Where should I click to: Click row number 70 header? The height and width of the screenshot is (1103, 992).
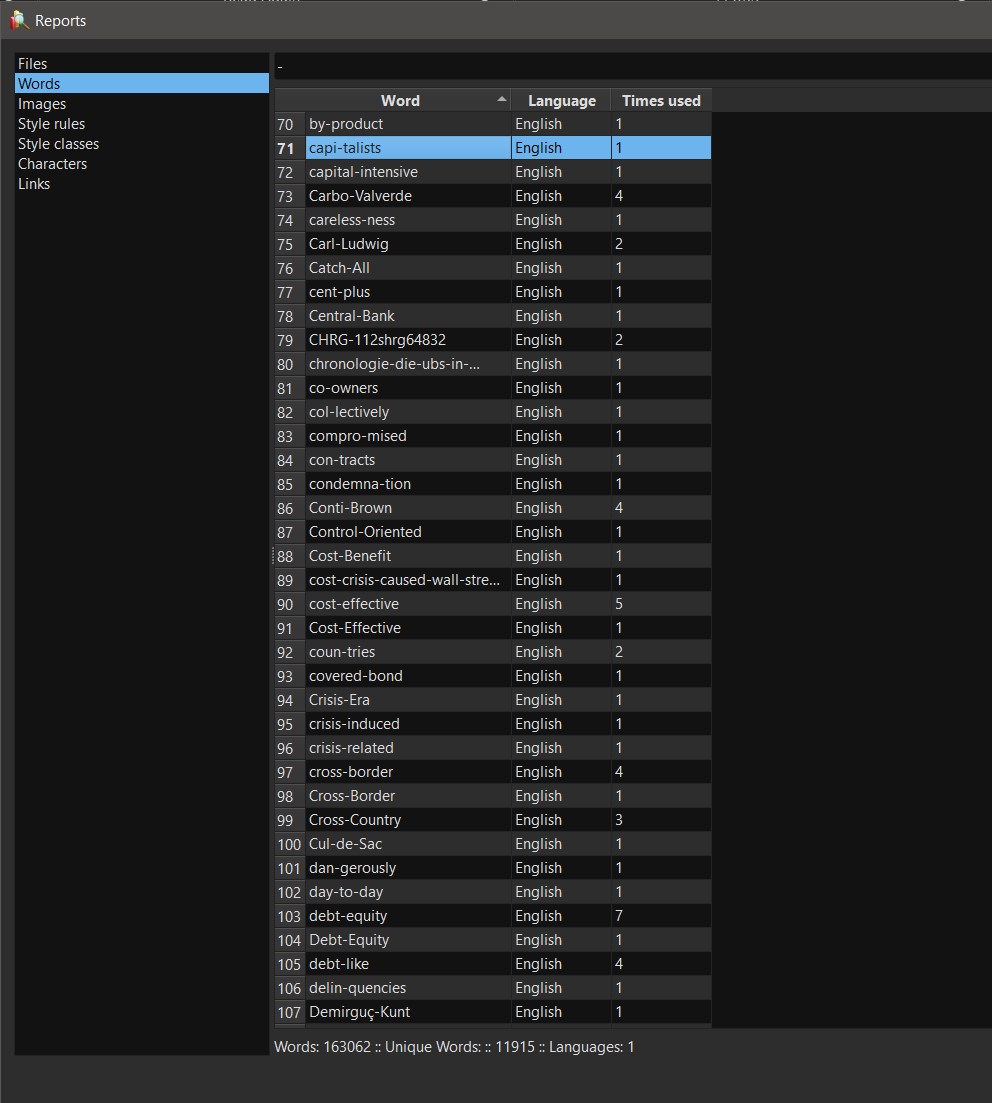[289, 124]
